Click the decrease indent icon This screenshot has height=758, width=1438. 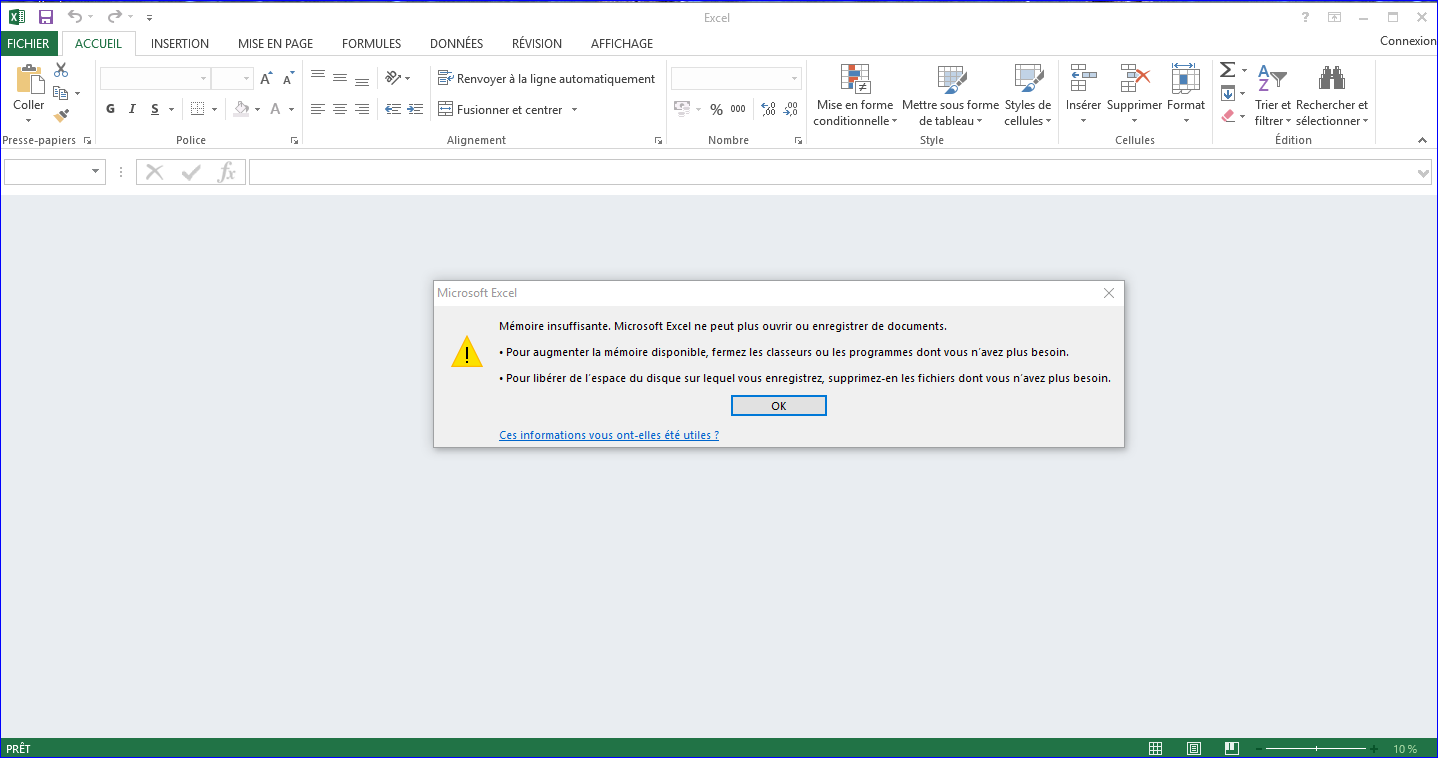(393, 109)
